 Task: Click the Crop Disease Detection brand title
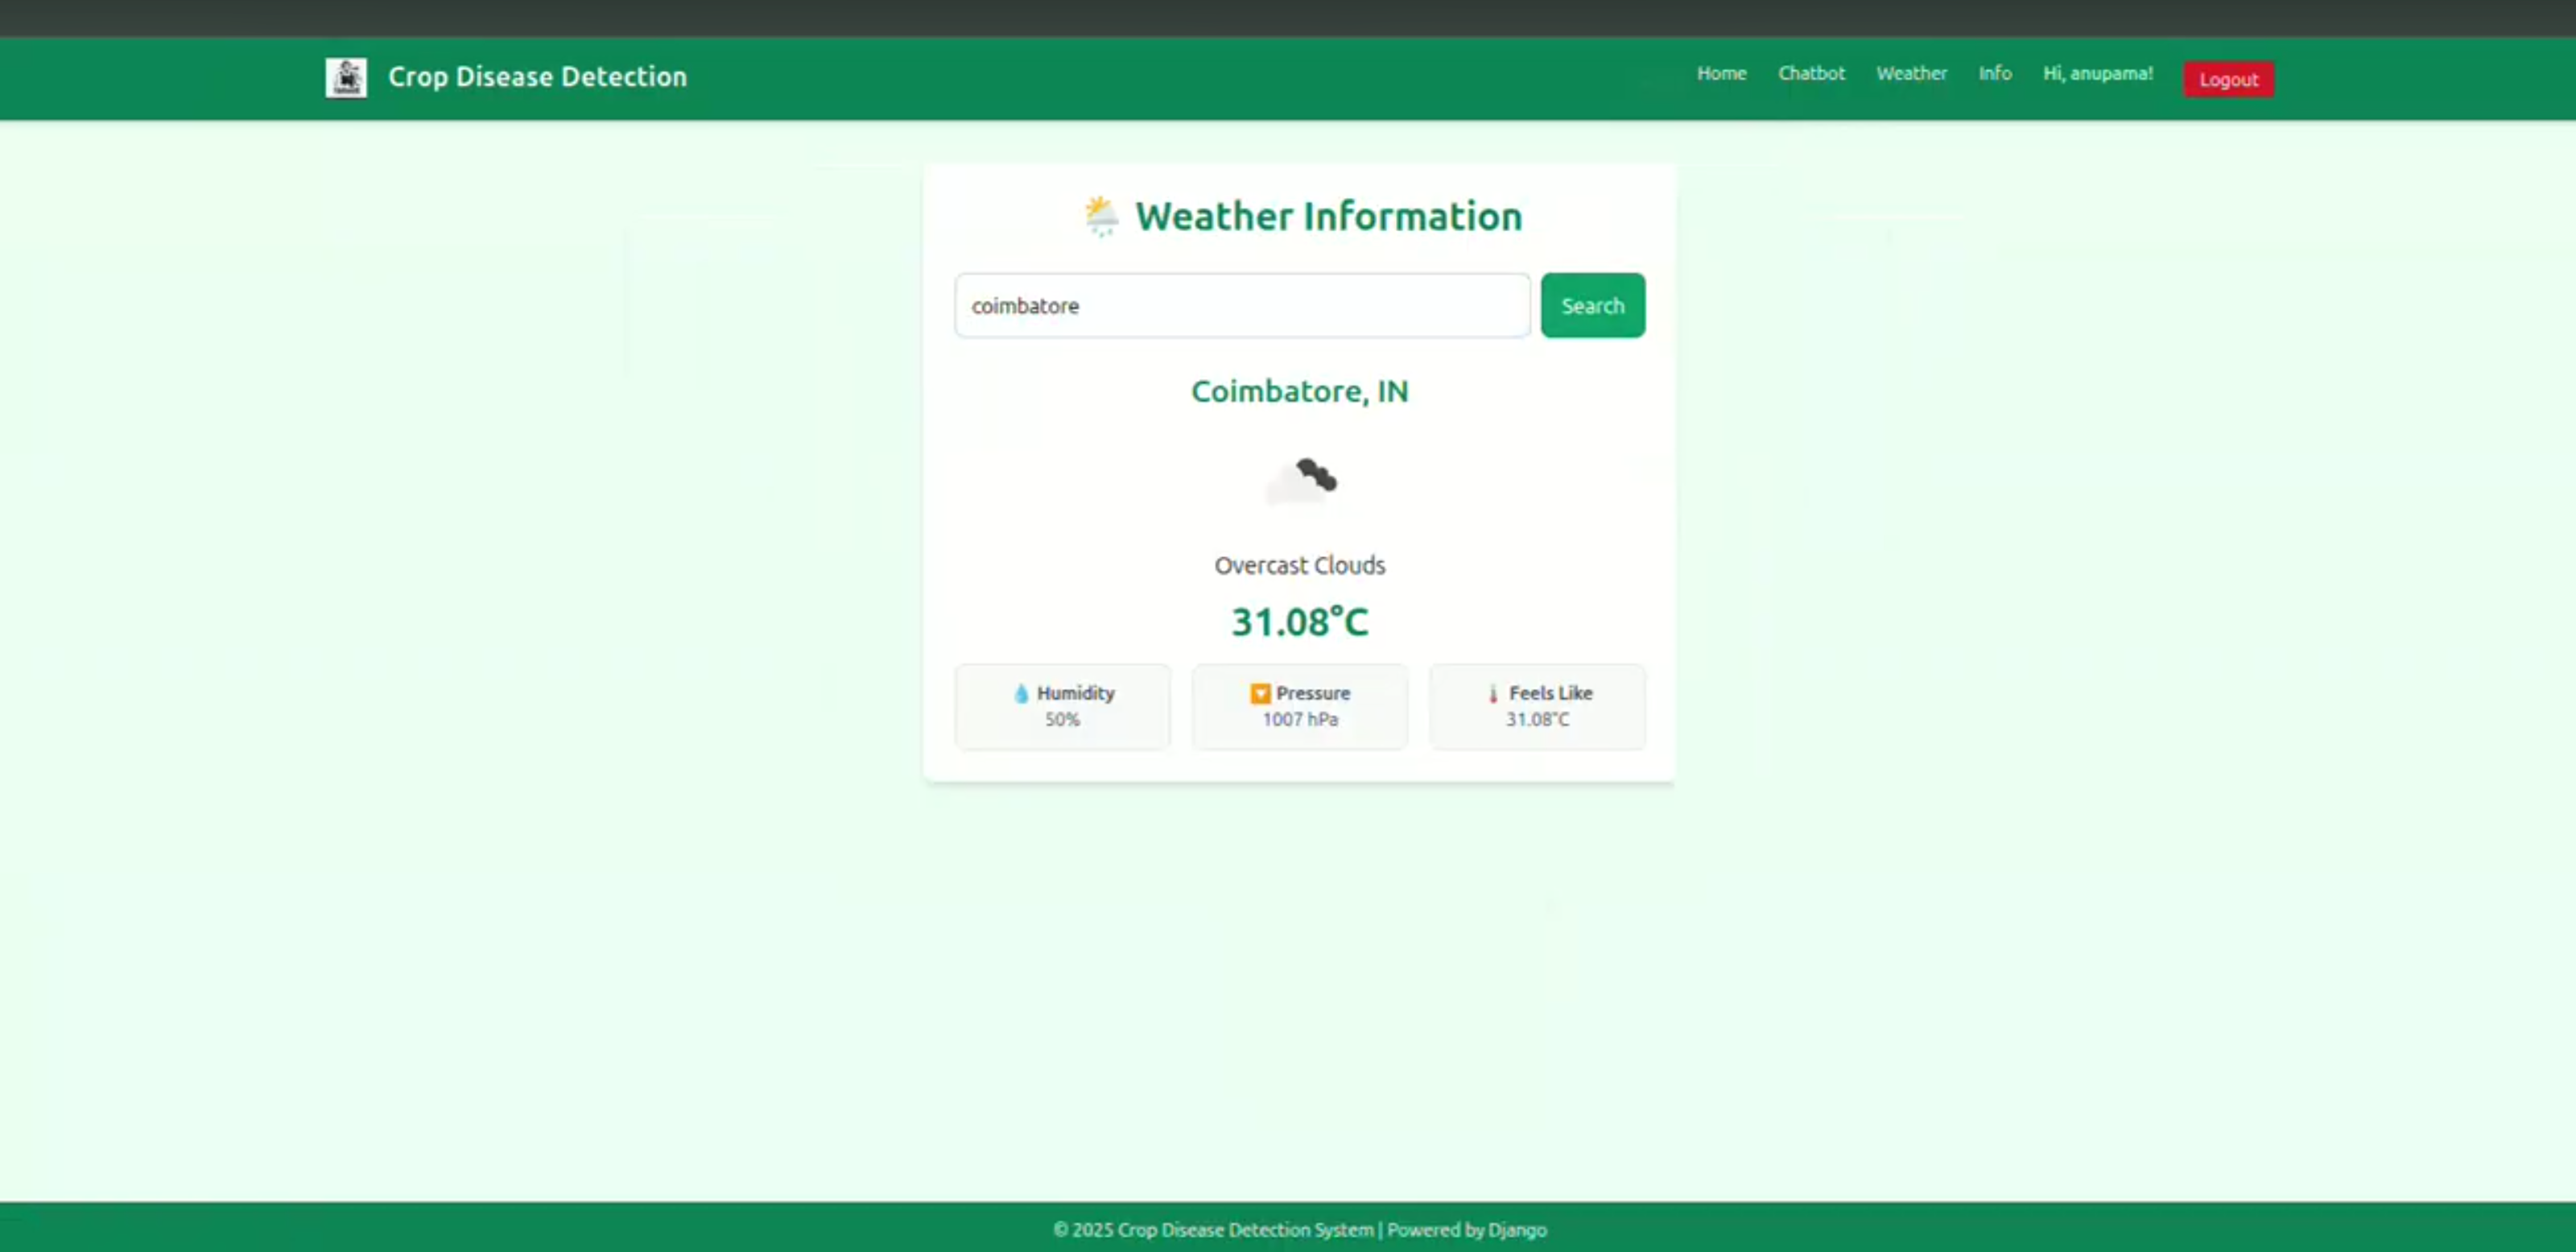click(x=537, y=77)
